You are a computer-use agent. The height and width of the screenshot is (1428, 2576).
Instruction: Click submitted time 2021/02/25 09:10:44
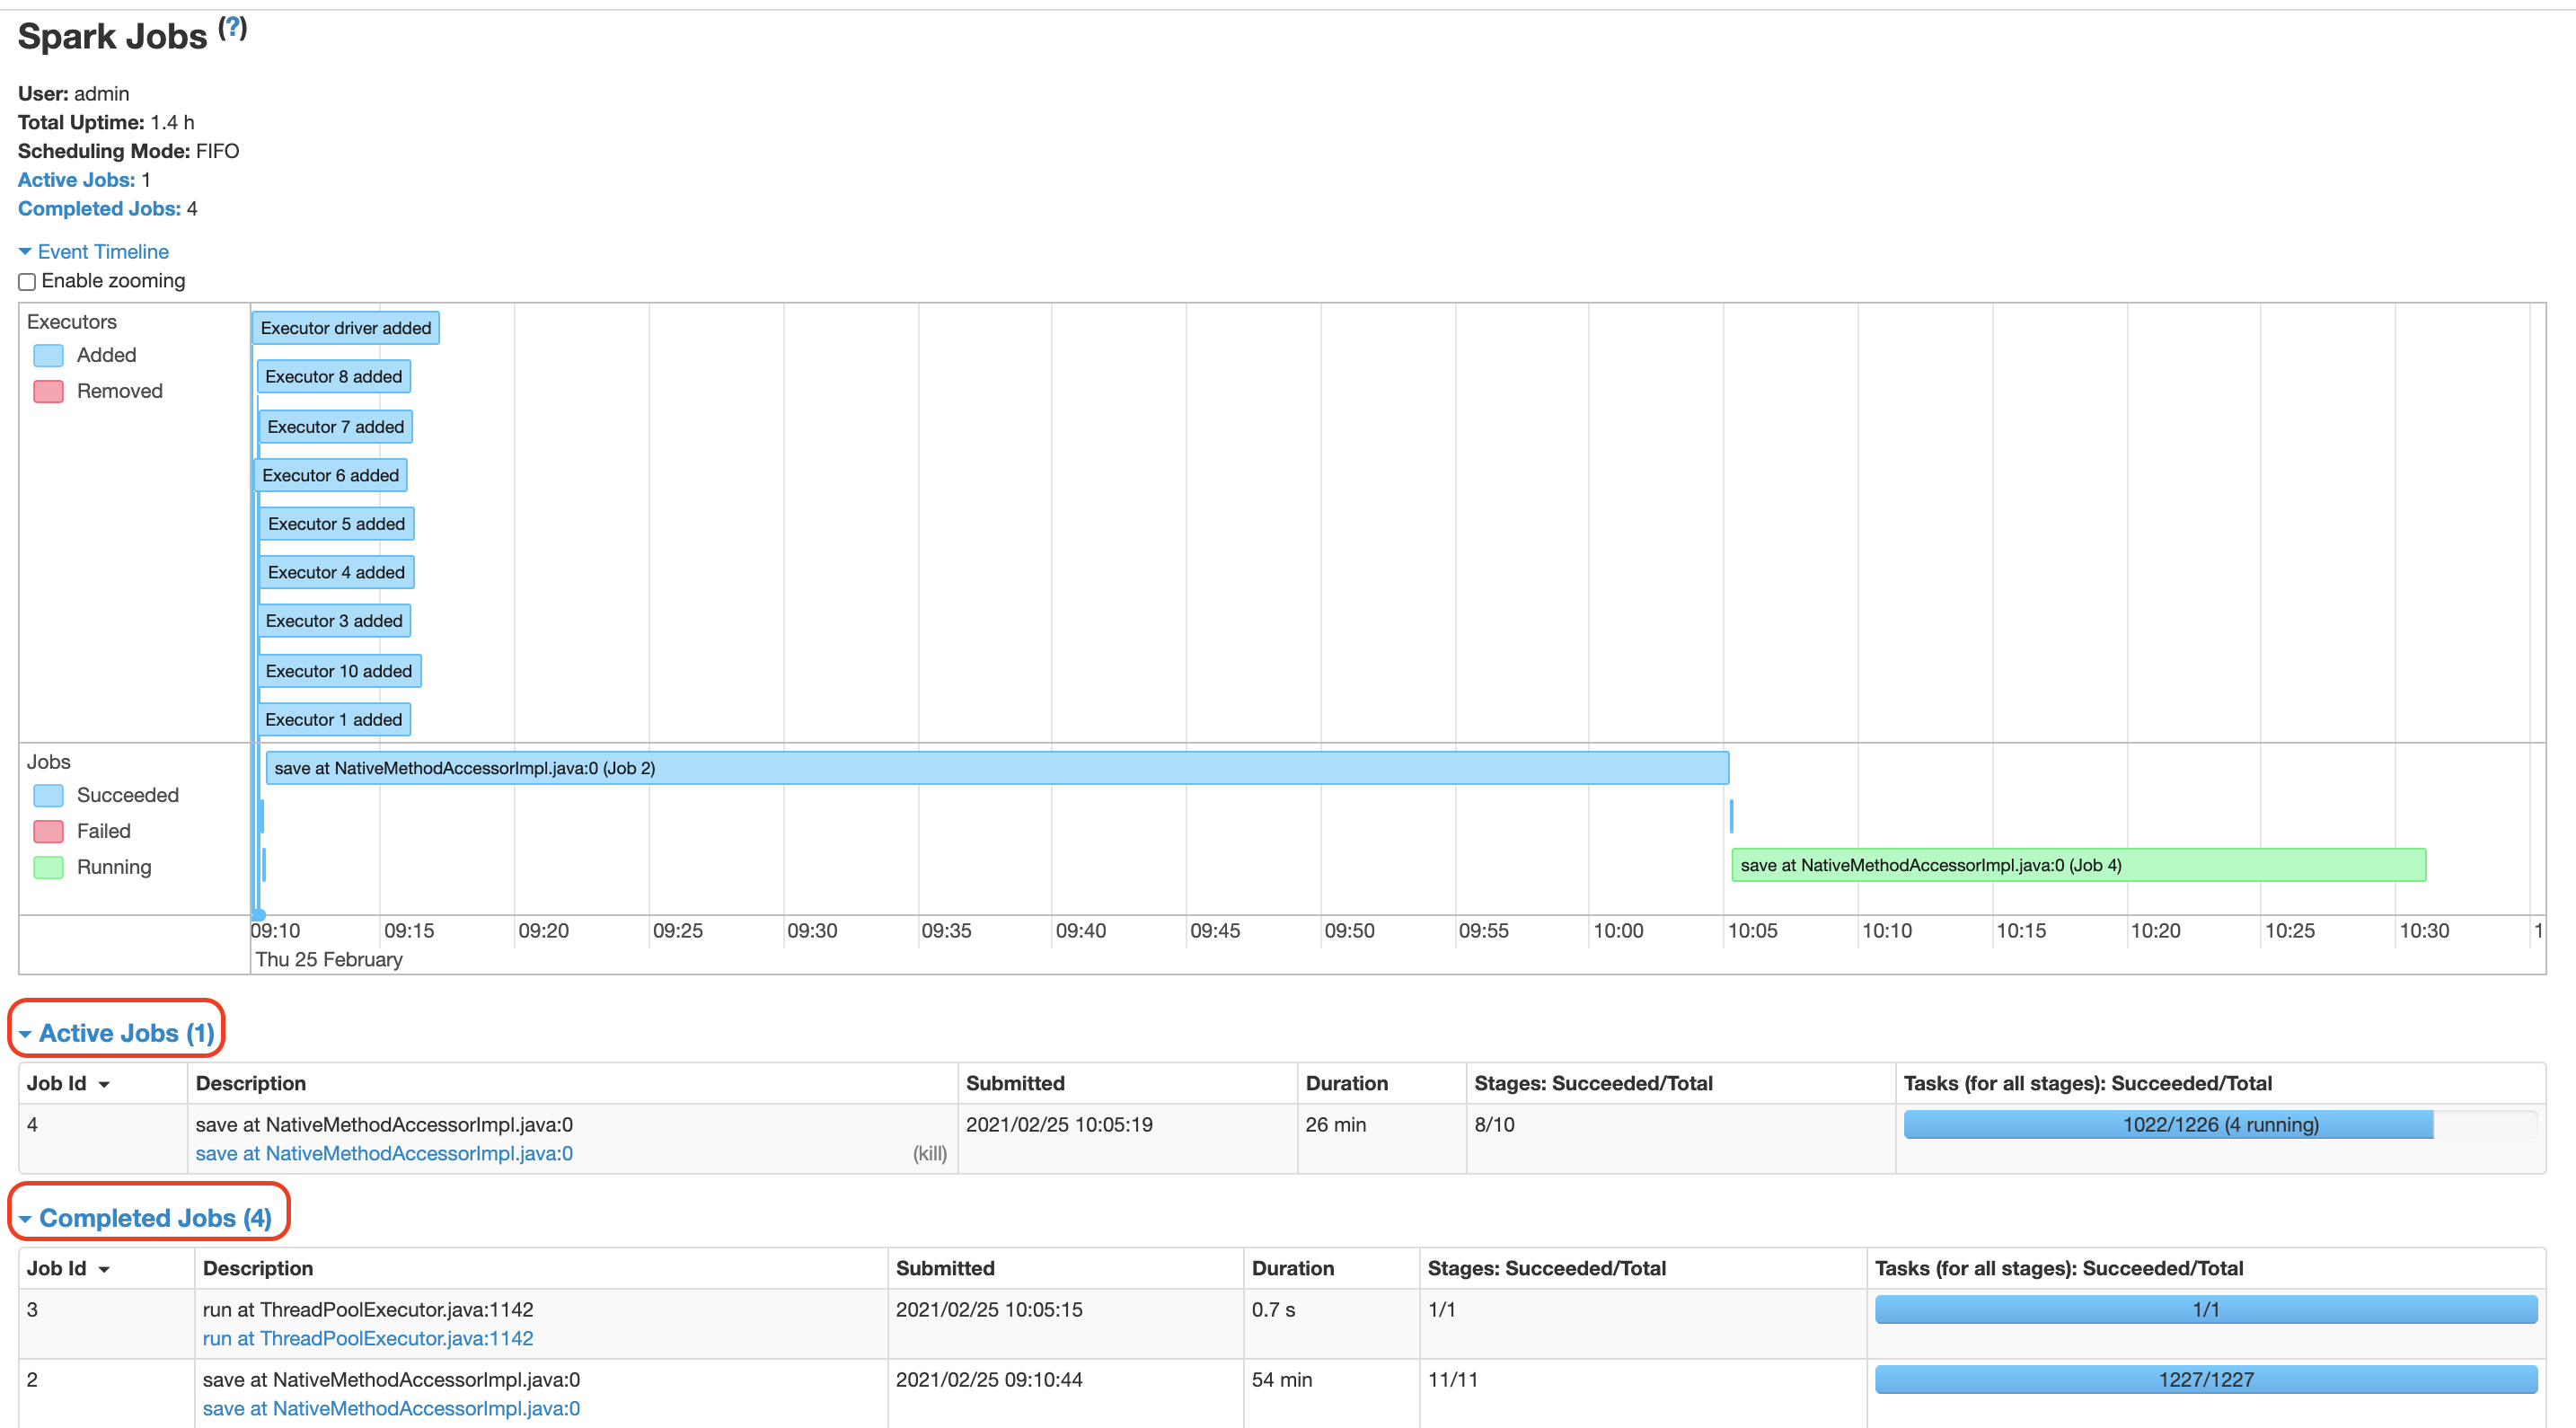(x=989, y=1379)
